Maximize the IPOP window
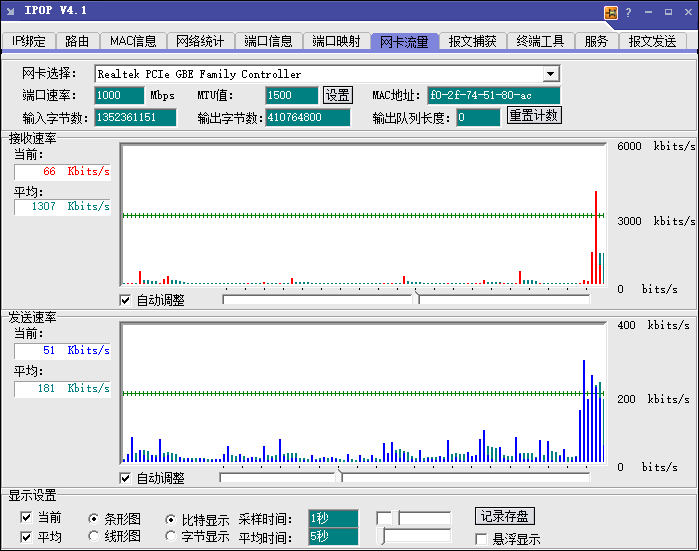The height and width of the screenshot is (551, 699). tap(668, 13)
